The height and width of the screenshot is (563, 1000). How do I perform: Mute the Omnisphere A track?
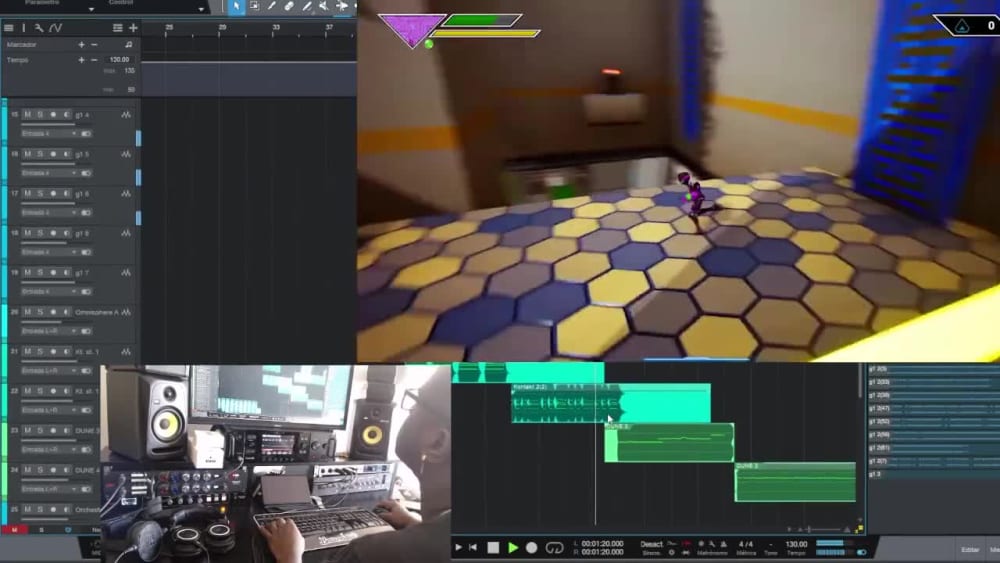click(27, 312)
